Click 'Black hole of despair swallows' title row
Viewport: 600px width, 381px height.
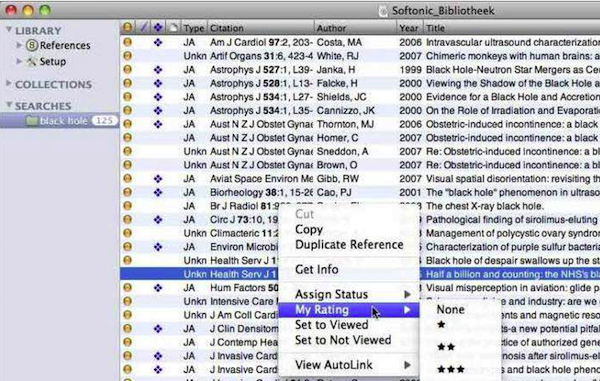[513, 261]
